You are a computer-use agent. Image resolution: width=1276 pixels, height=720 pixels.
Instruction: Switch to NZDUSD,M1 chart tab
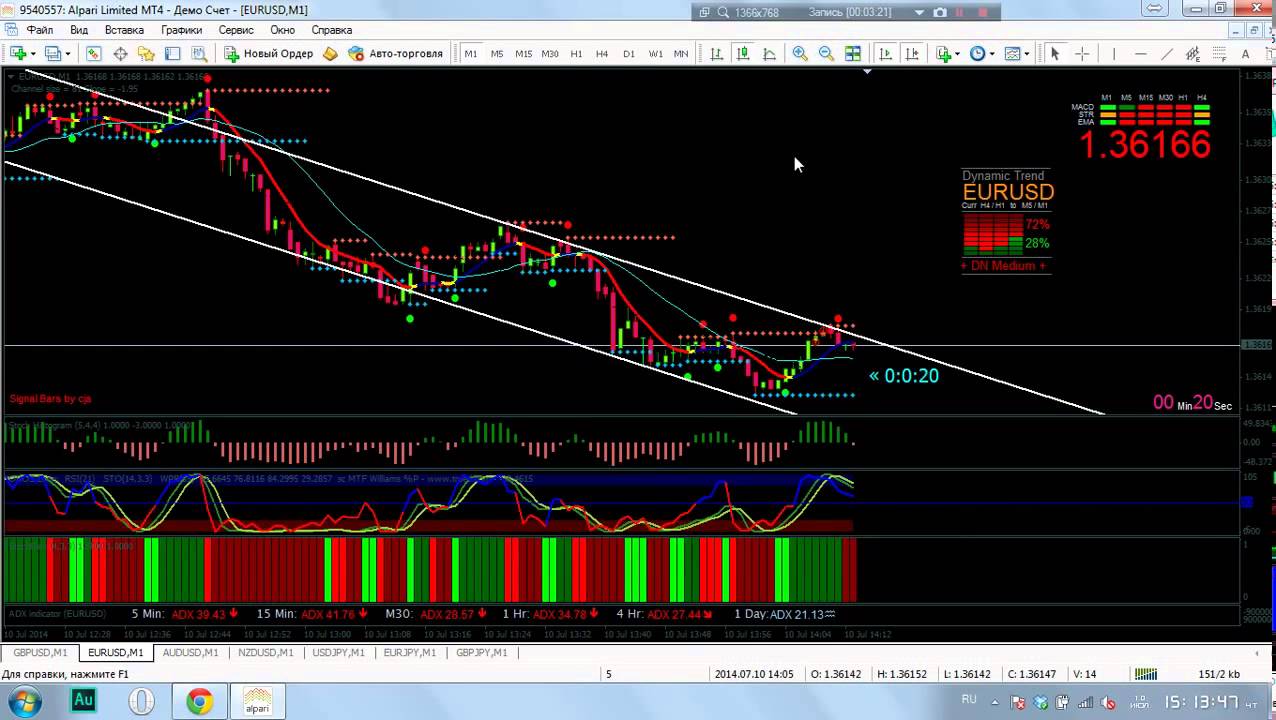[x=265, y=652]
